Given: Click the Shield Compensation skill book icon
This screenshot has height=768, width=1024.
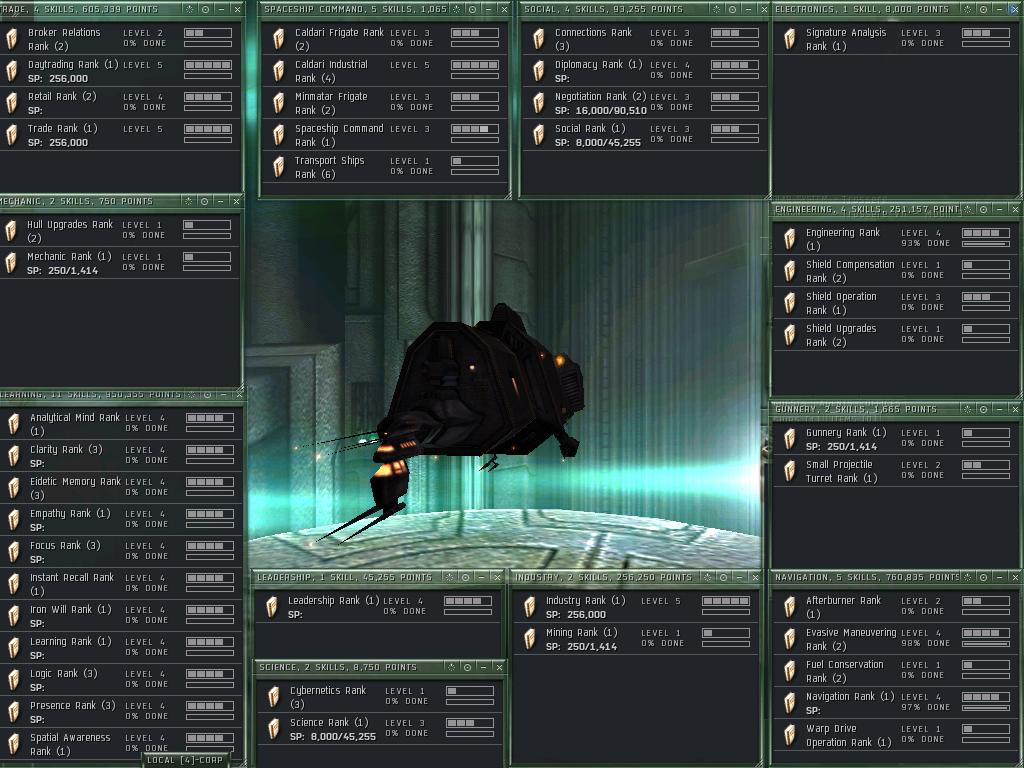Looking at the screenshot, I should coord(790,271).
